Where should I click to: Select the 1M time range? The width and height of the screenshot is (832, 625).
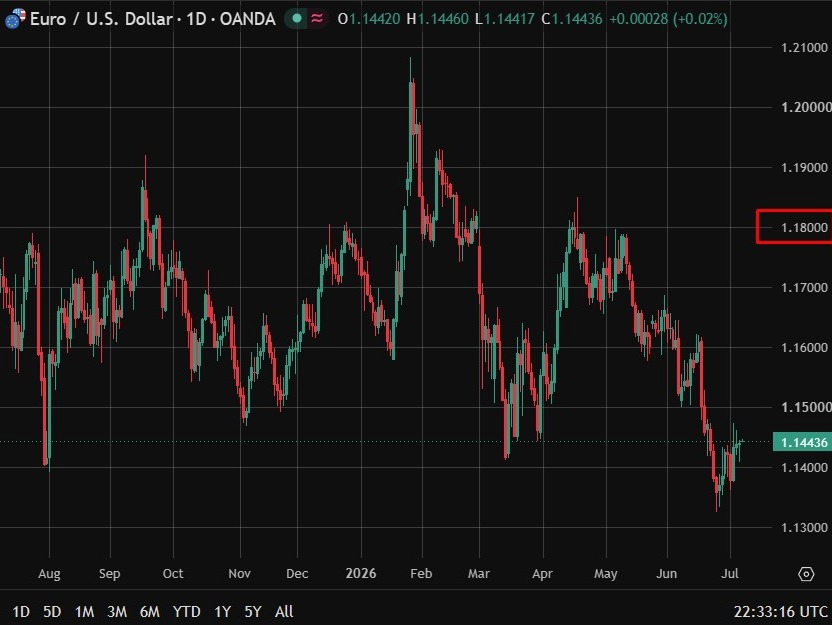[84, 612]
